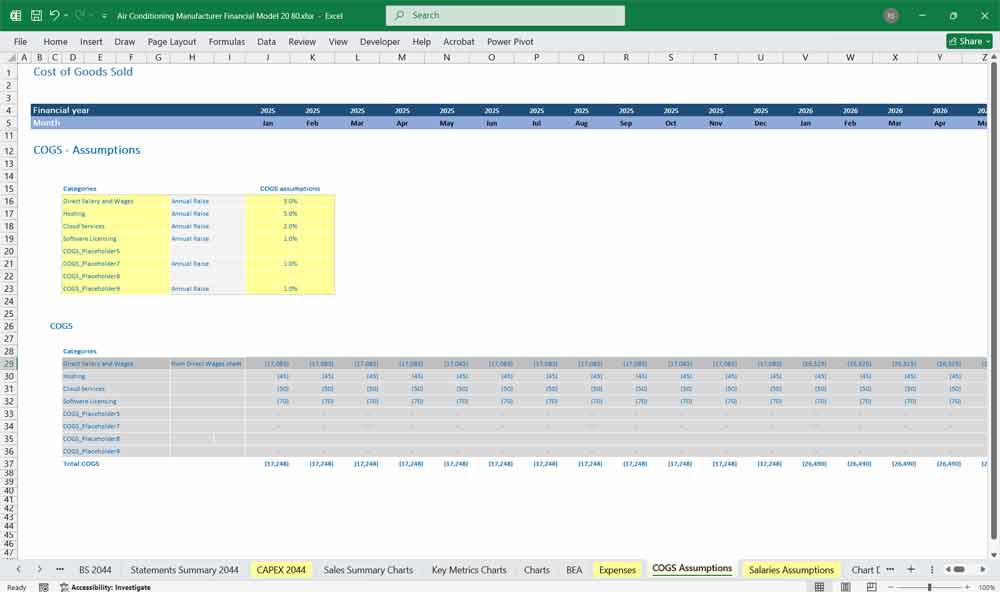The width and height of the screenshot is (1000, 592).
Task: Open the Search box in the title bar
Action: pos(504,15)
